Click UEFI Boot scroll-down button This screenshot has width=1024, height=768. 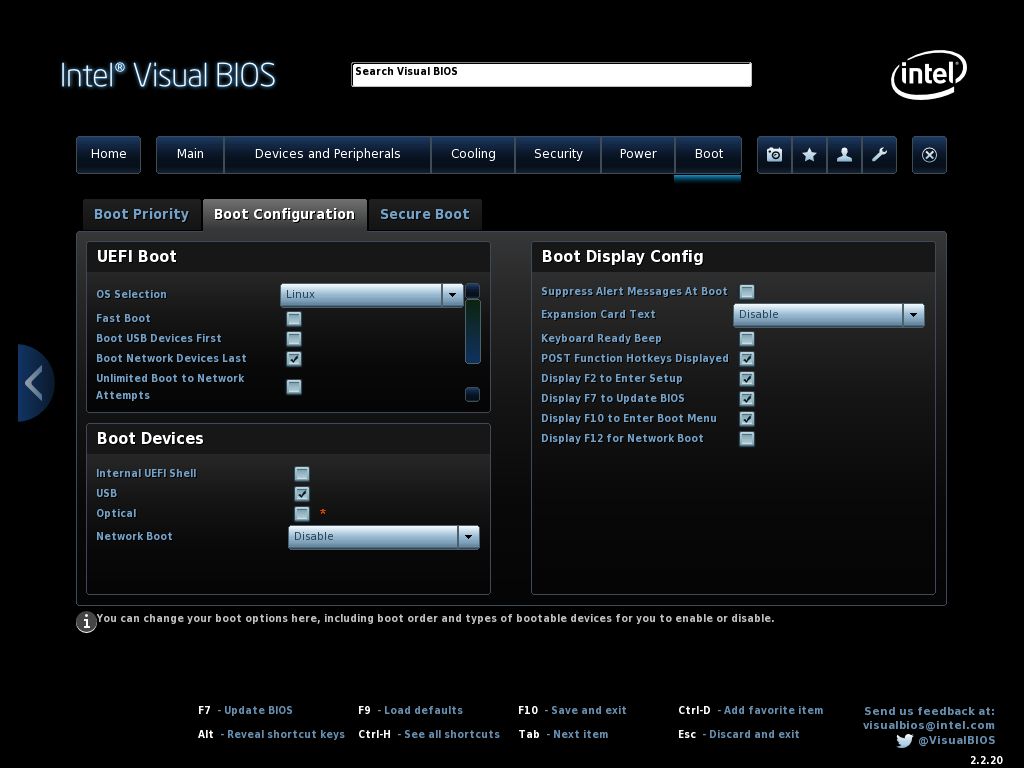click(x=472, y=394)
